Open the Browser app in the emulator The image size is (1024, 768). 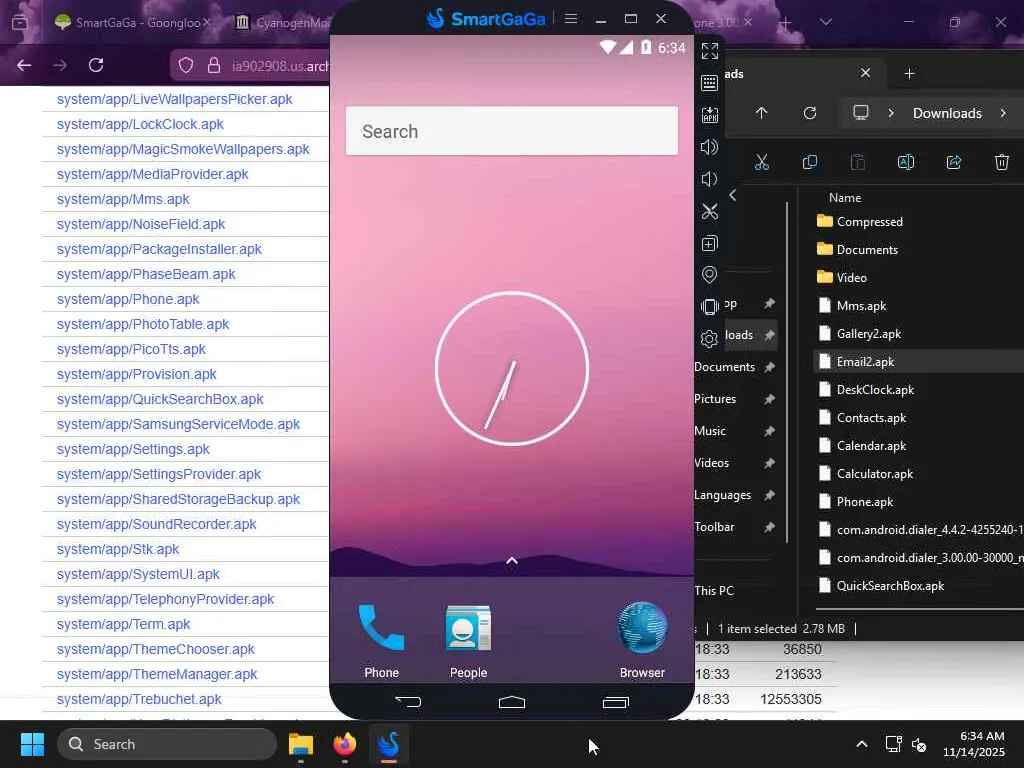pos(642,641)
